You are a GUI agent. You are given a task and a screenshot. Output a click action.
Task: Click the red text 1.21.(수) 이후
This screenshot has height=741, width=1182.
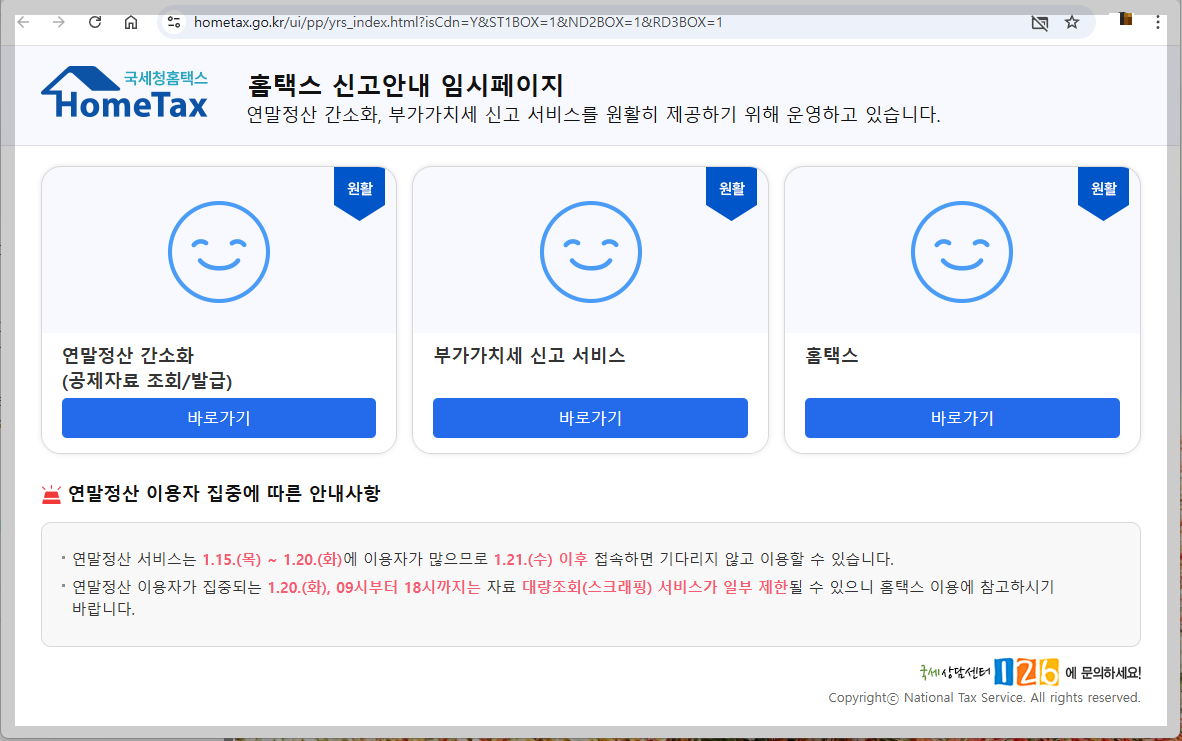tap(540, 559)
